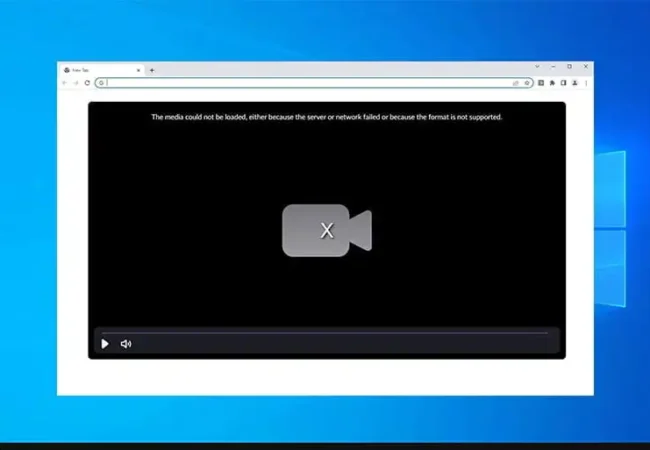This screenshot has width=650, height=450.
Task: Bookmark this page with star icon
Action: click(527, 83)
